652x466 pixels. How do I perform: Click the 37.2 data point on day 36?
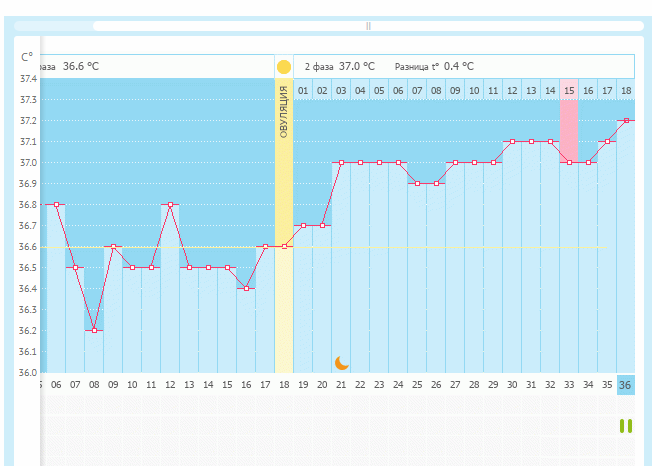coord(626,120)
